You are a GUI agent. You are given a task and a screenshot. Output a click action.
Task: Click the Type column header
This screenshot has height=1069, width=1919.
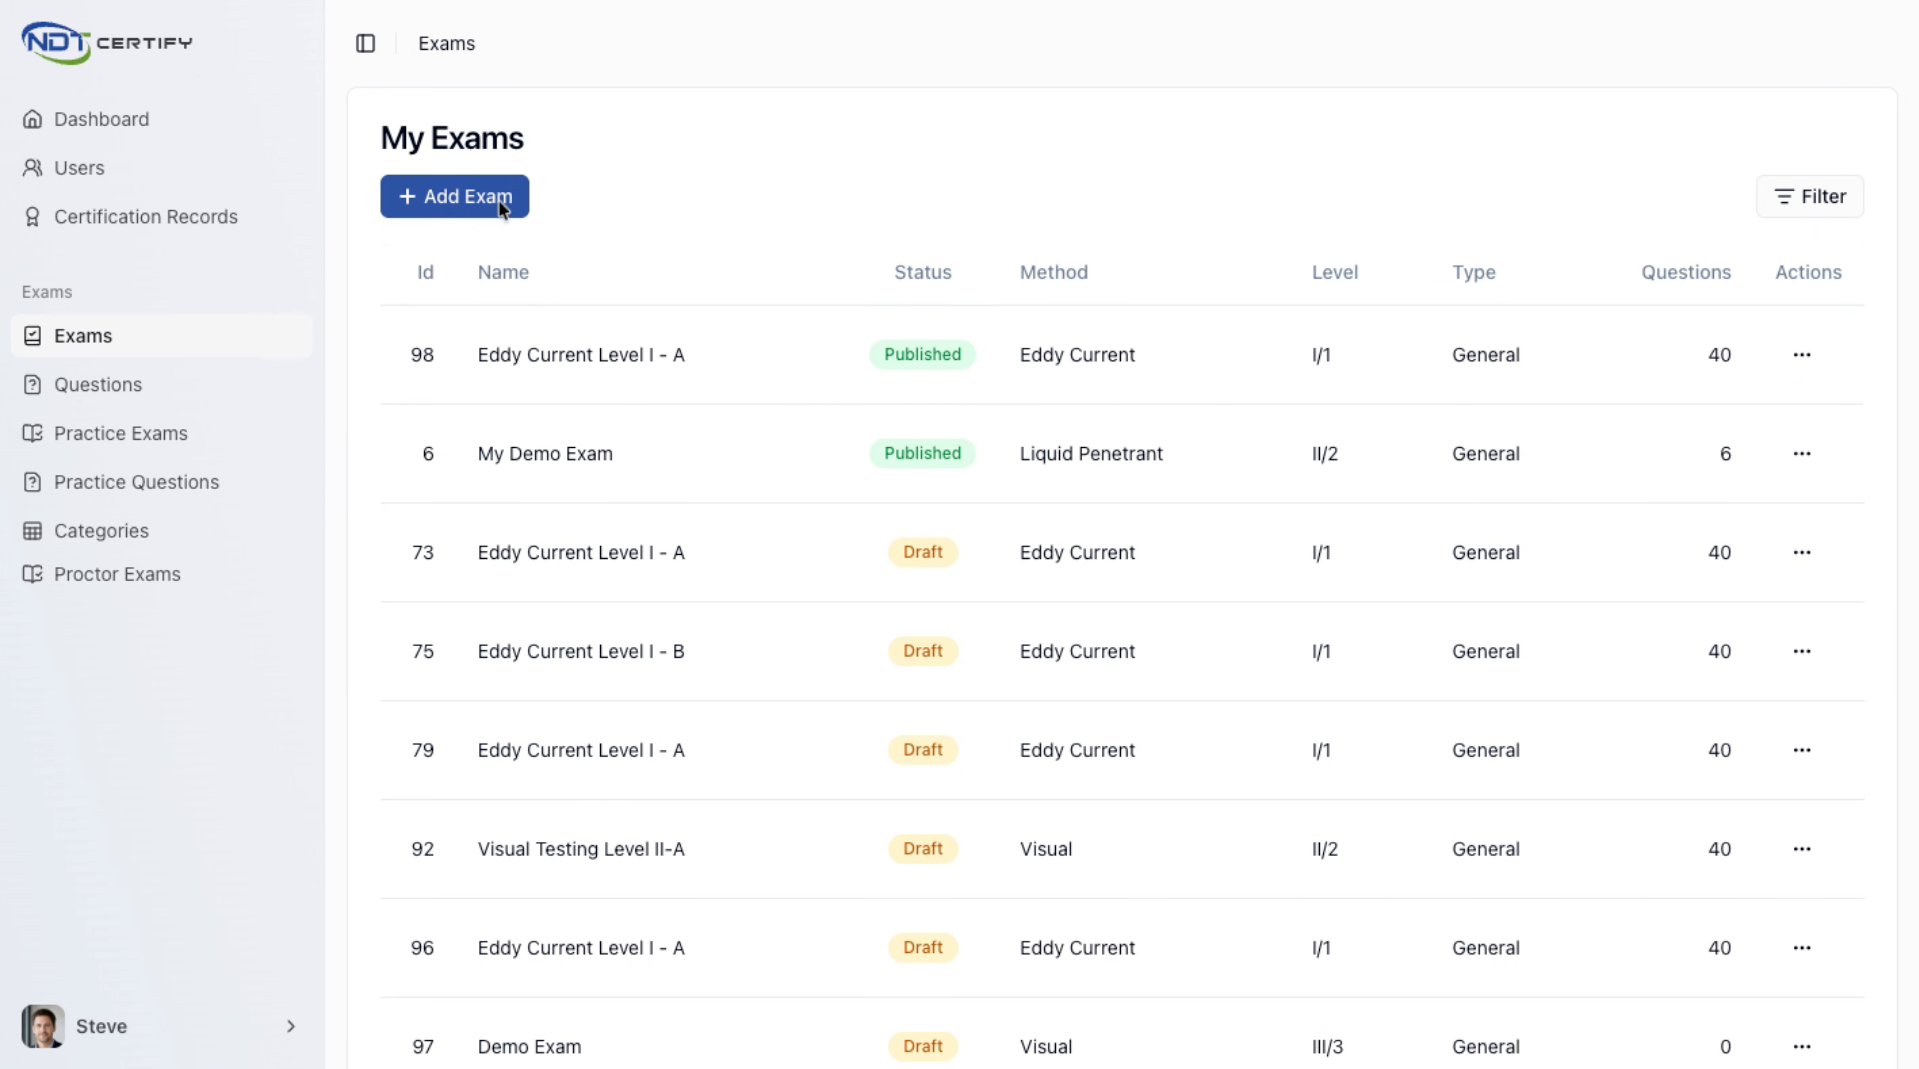1473,272
